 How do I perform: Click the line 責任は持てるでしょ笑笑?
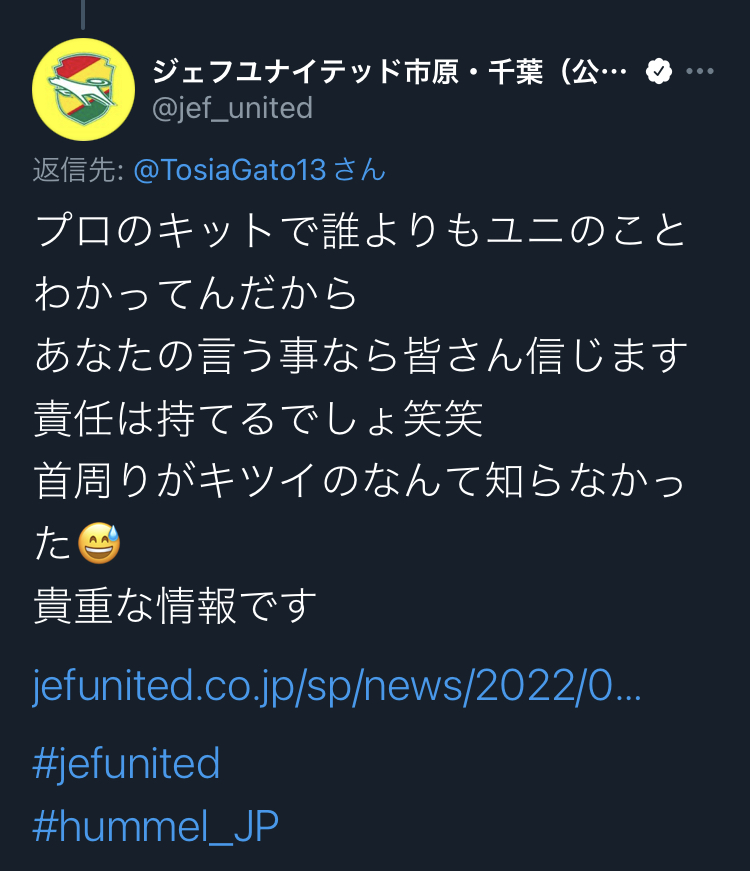258,418
